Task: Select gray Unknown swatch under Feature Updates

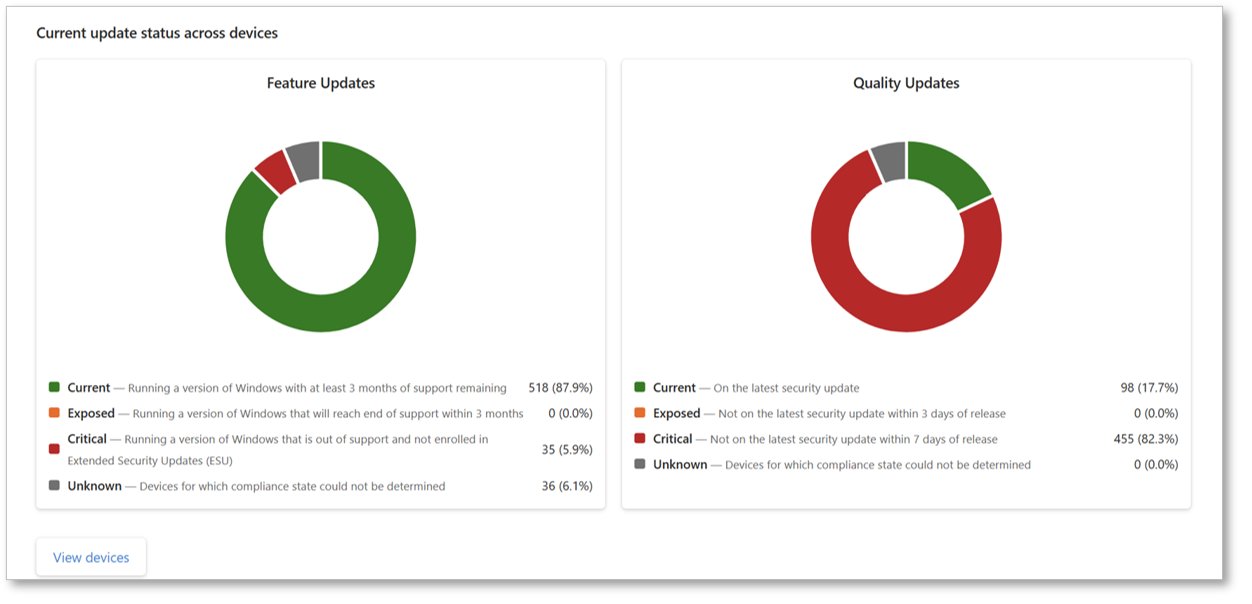Action: pos(54,486)
